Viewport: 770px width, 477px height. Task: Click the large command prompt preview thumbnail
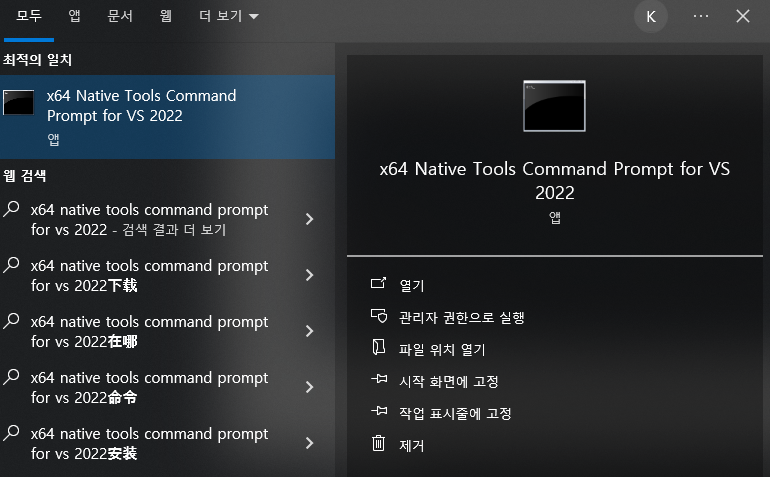pos(554,106)
